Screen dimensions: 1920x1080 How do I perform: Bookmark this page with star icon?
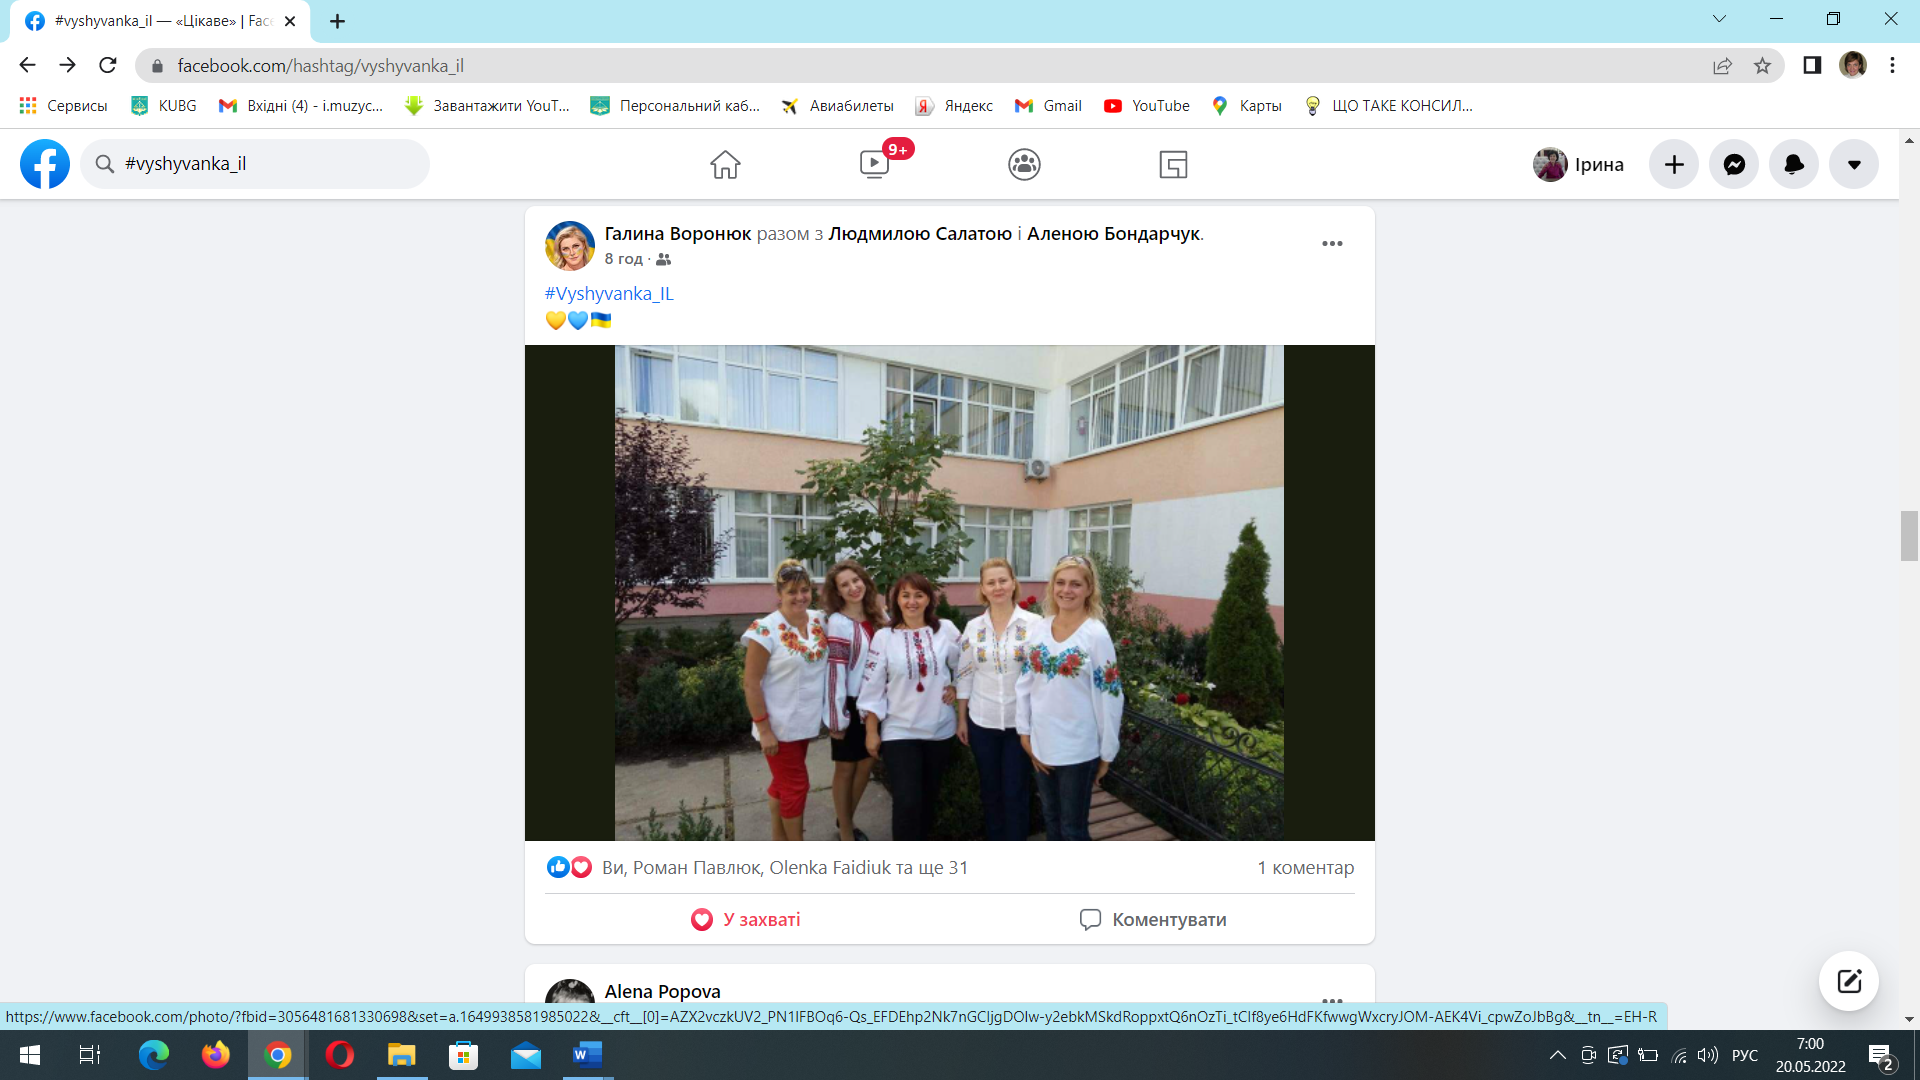tap(1762, 66)
